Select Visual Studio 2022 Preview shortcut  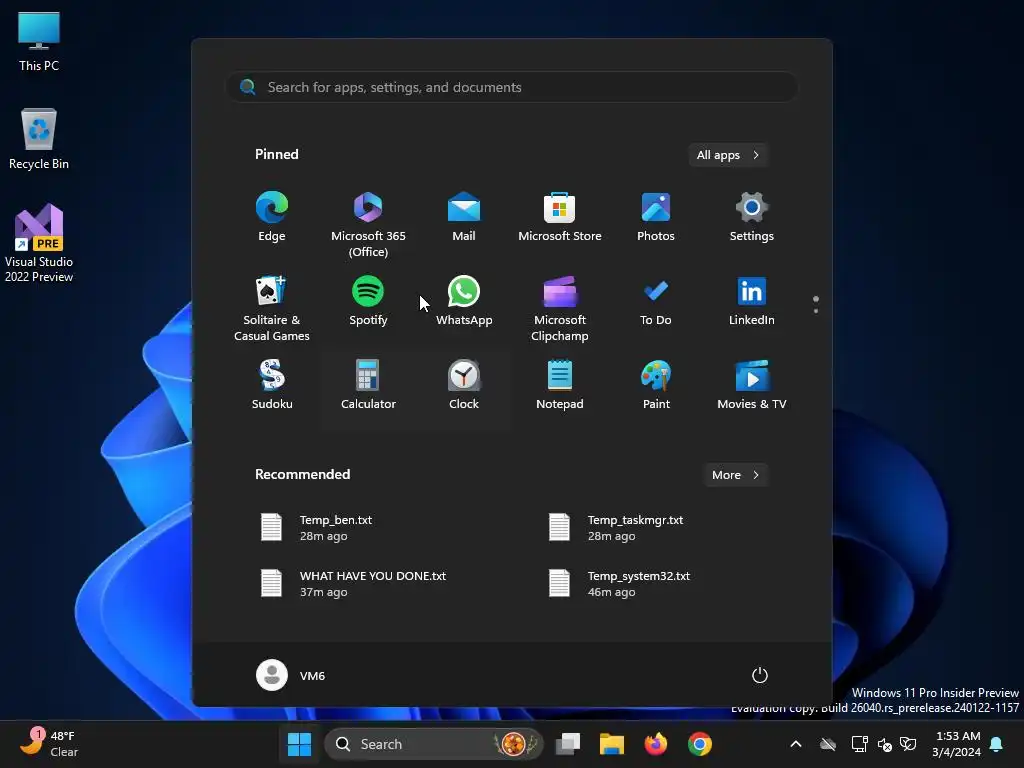click(39, 243)
